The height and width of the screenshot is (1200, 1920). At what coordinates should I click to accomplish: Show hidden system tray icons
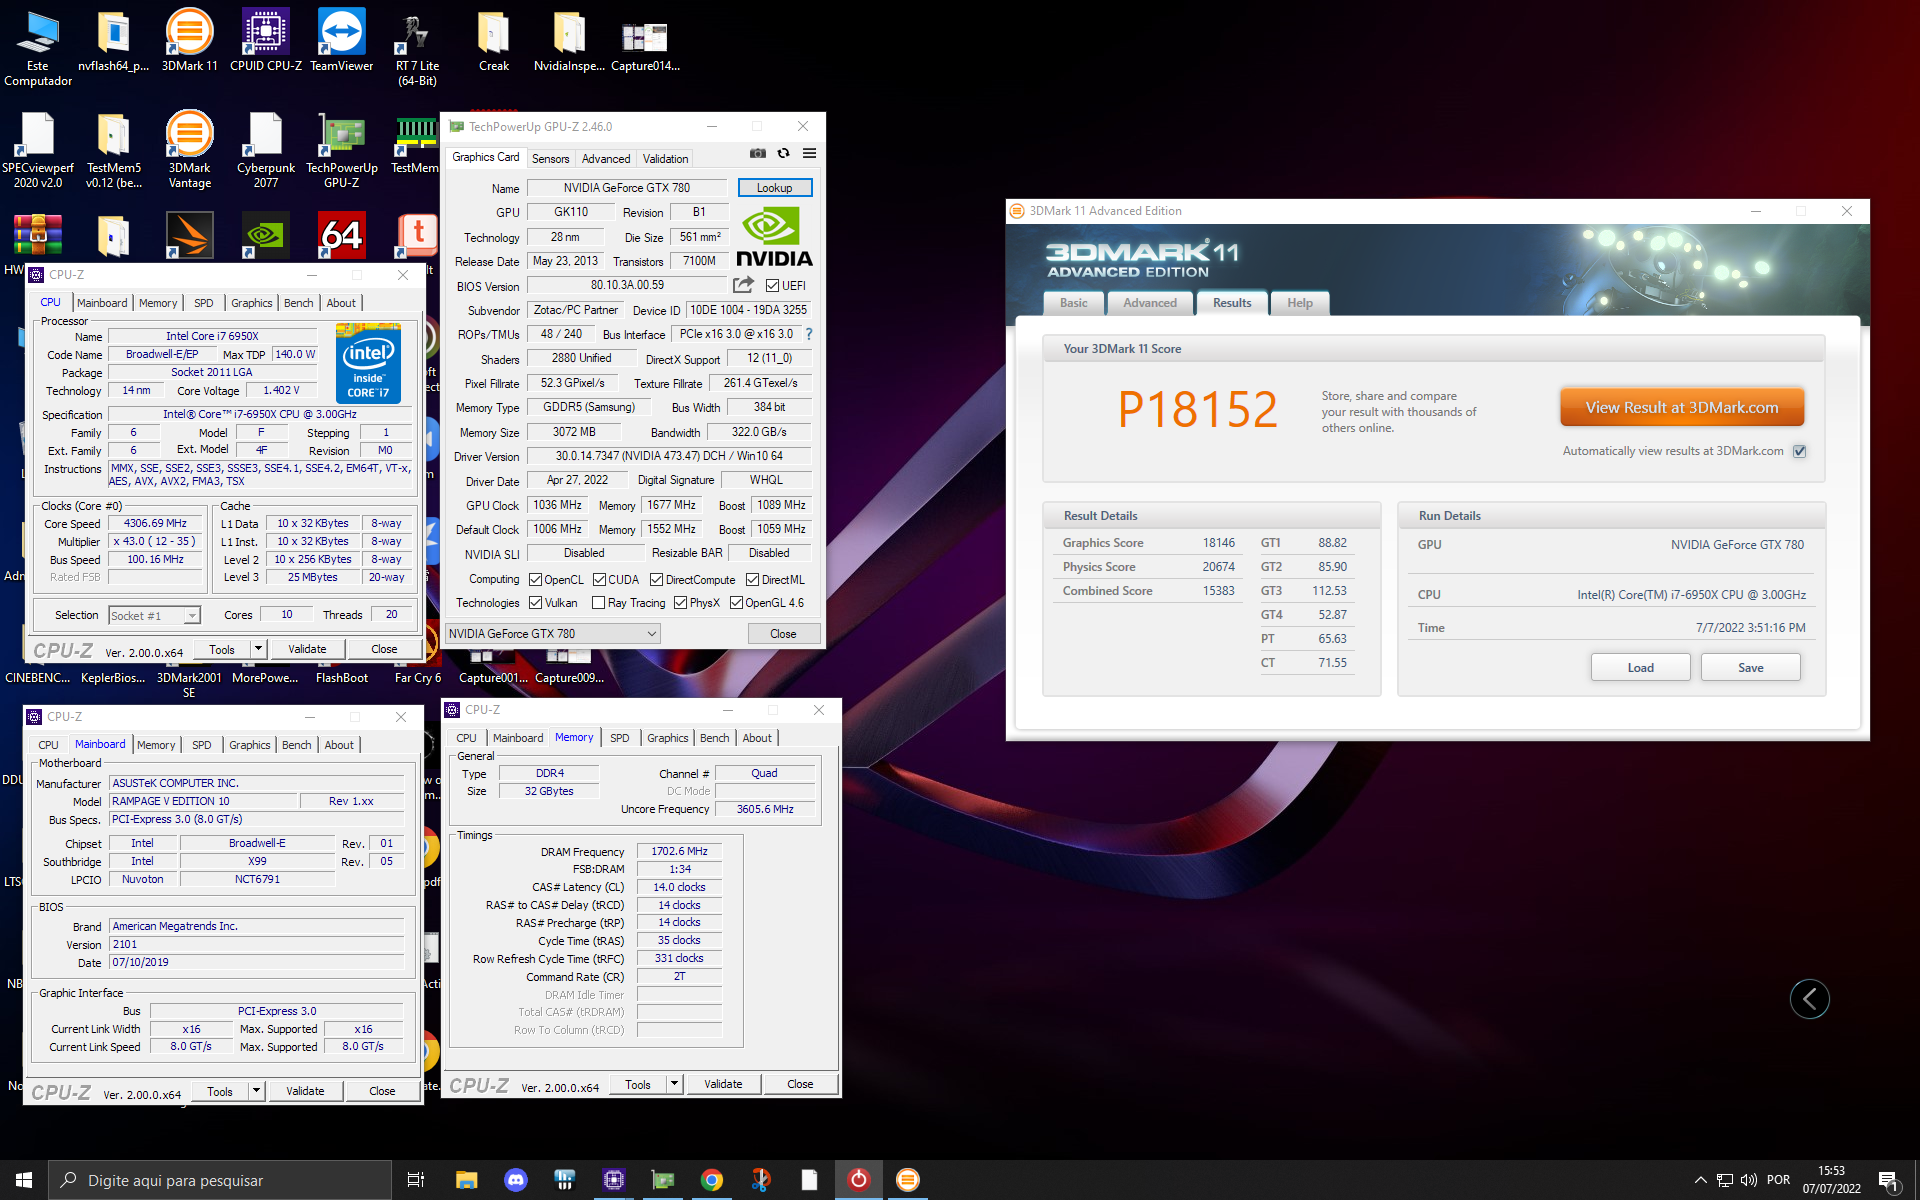tap(1700, 1180)
